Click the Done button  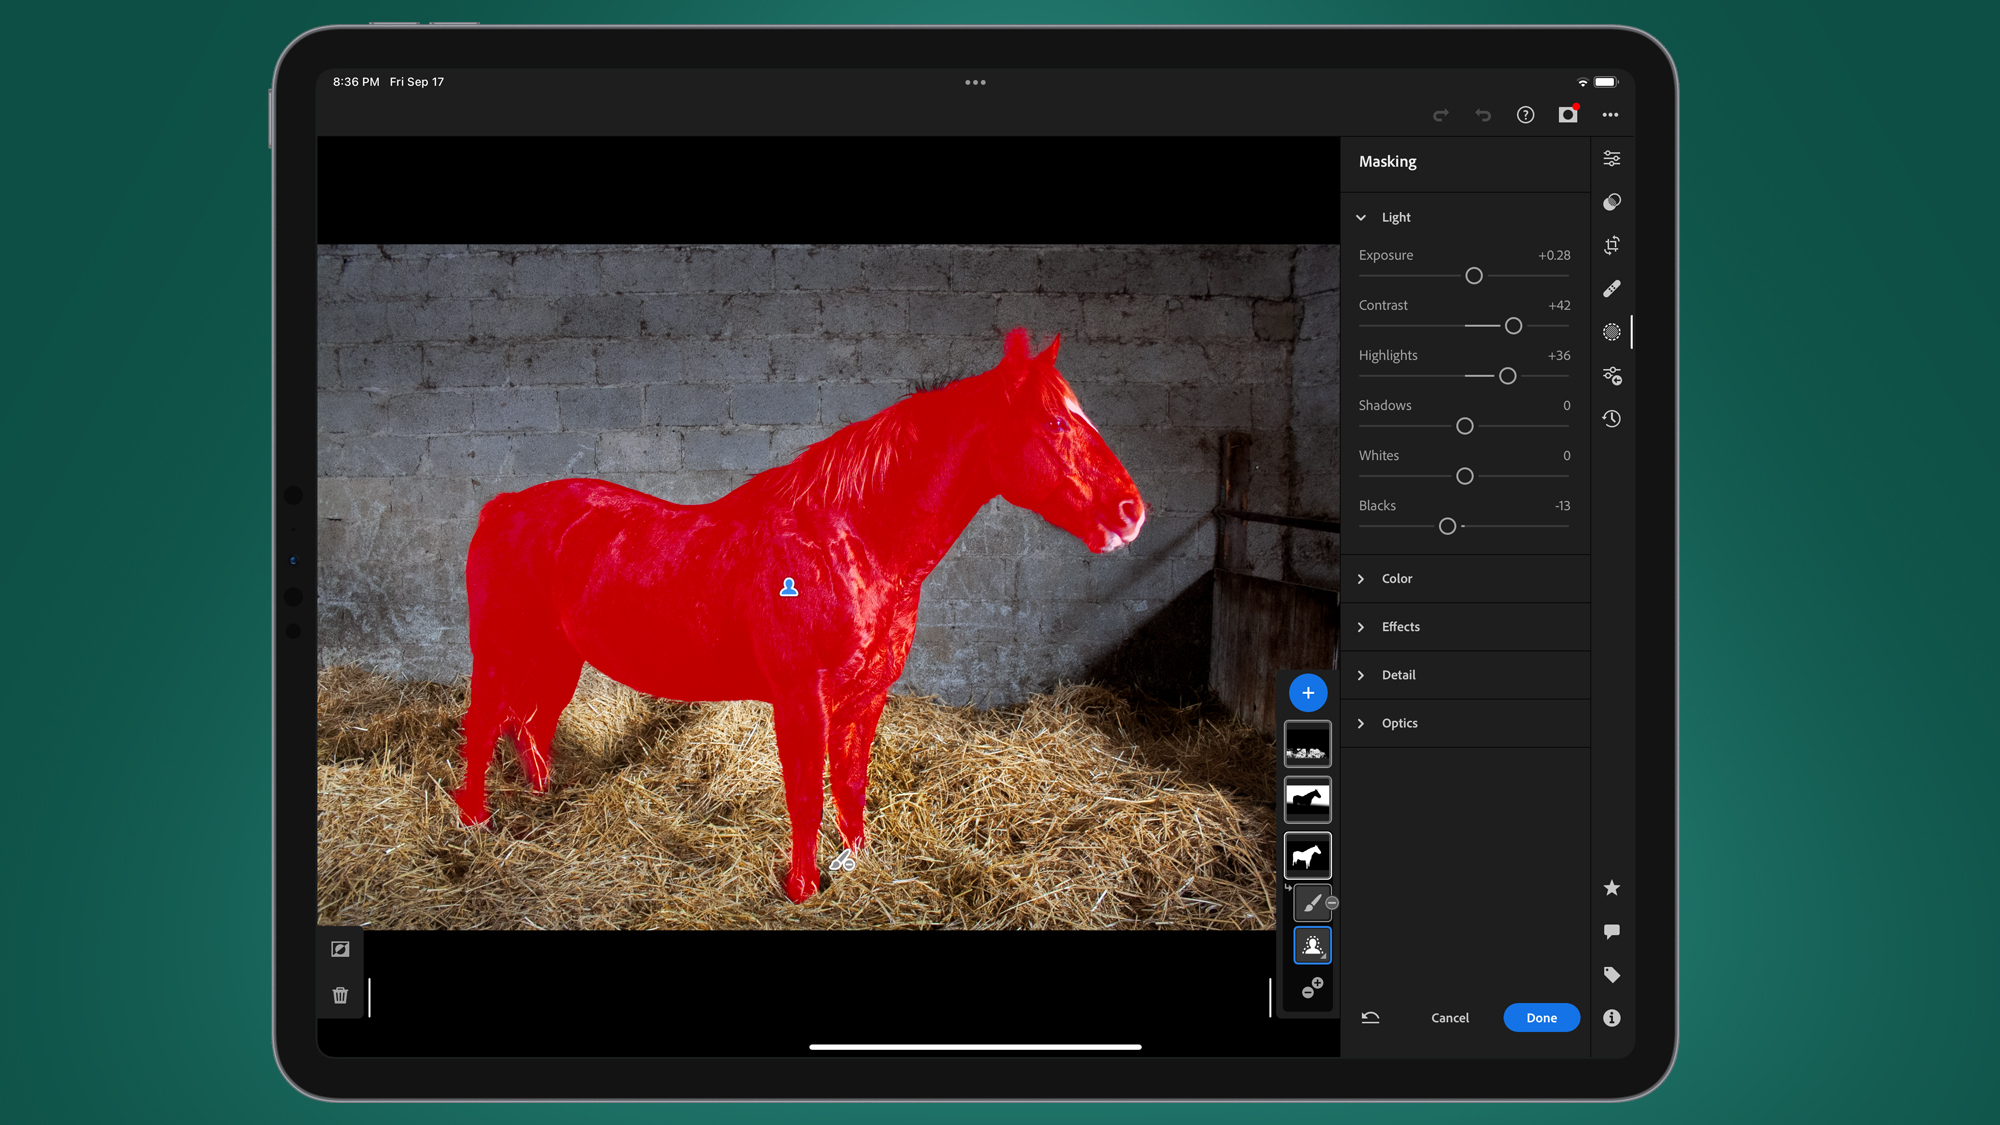(x=1541, y=1018)
